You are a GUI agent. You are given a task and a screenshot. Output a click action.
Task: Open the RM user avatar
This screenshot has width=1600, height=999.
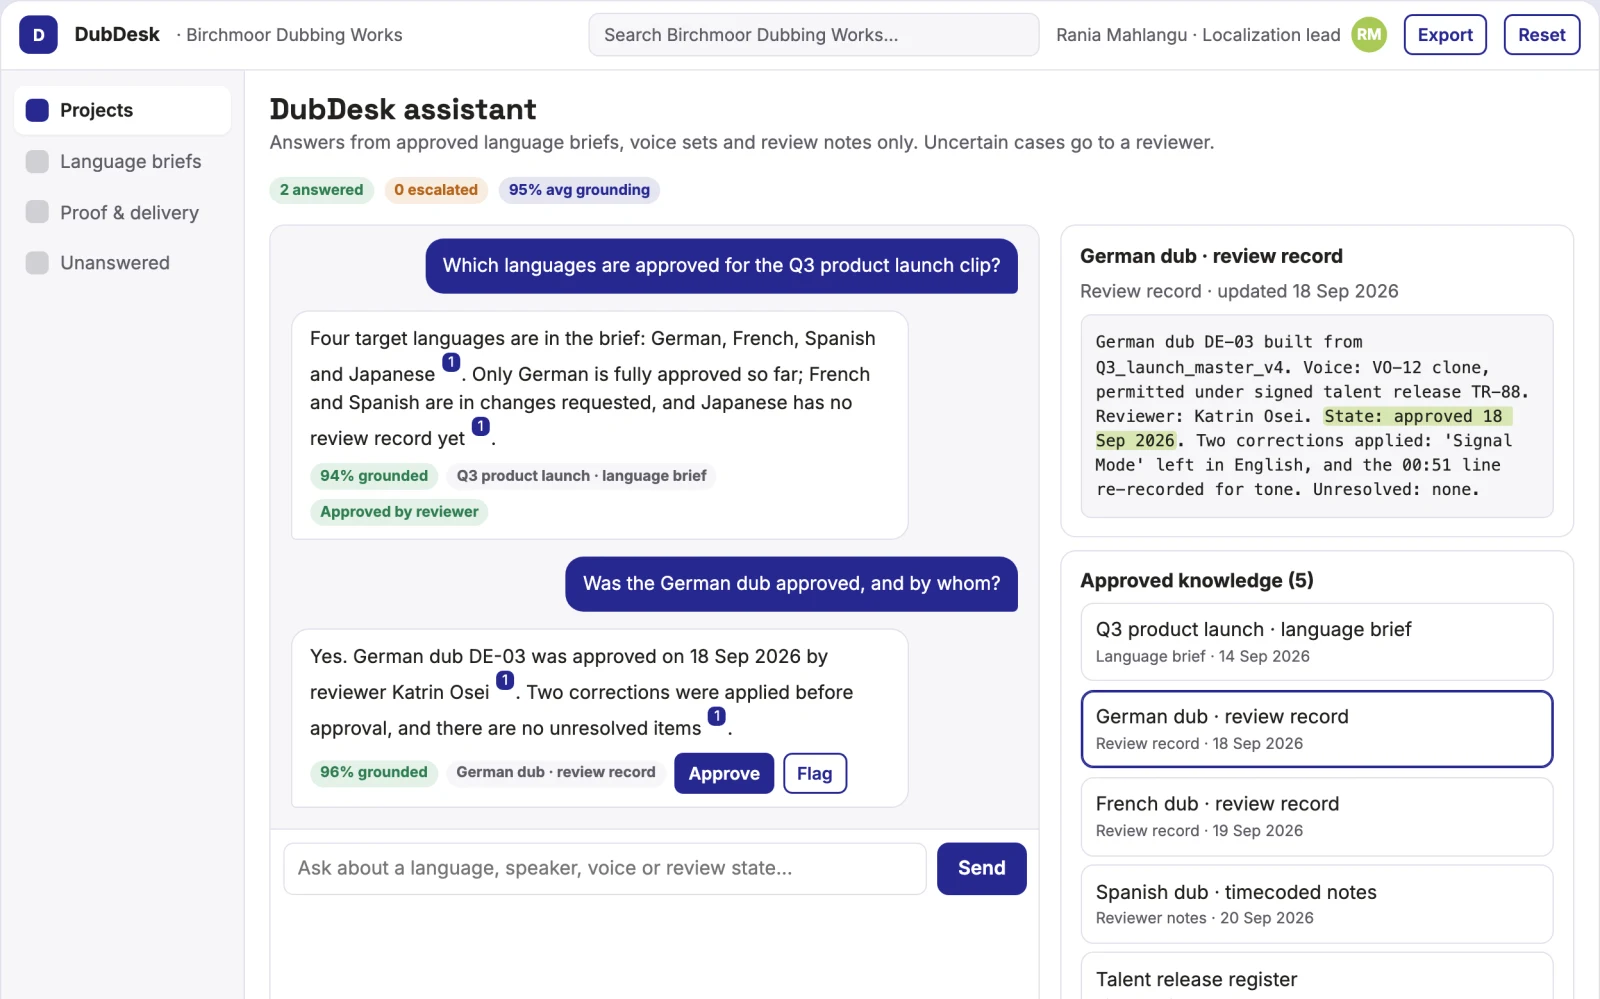tap(1369, 35)
